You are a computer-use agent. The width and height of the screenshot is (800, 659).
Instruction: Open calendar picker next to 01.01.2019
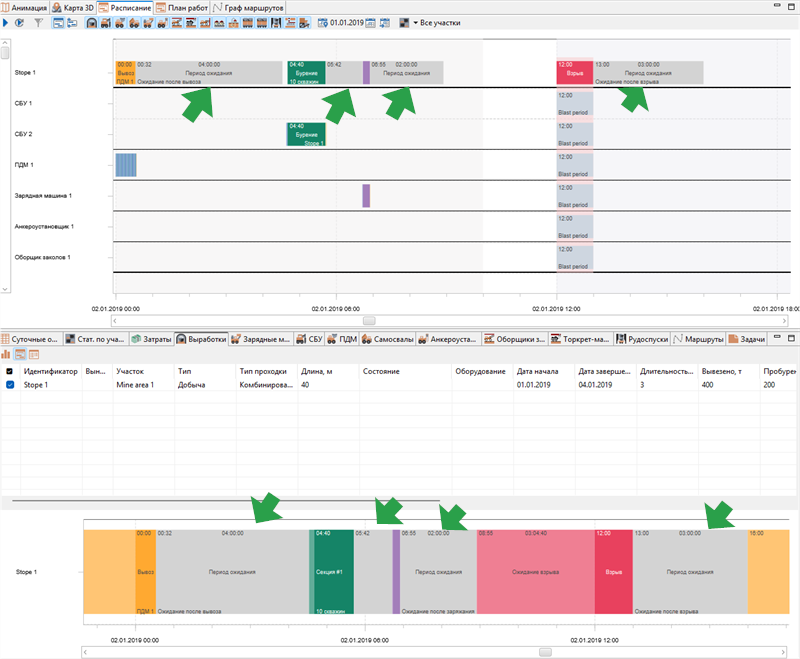tap(370, 22)
